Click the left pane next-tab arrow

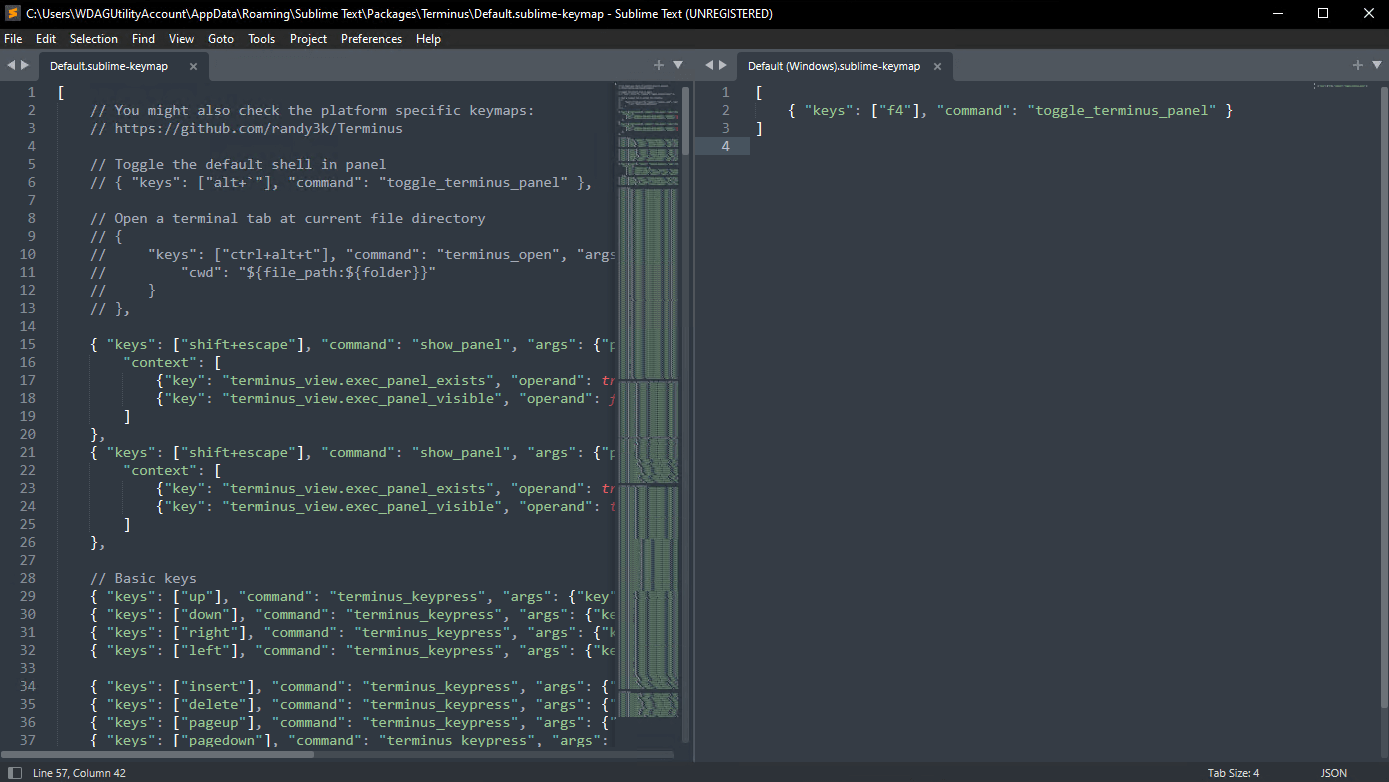[25, 65]
